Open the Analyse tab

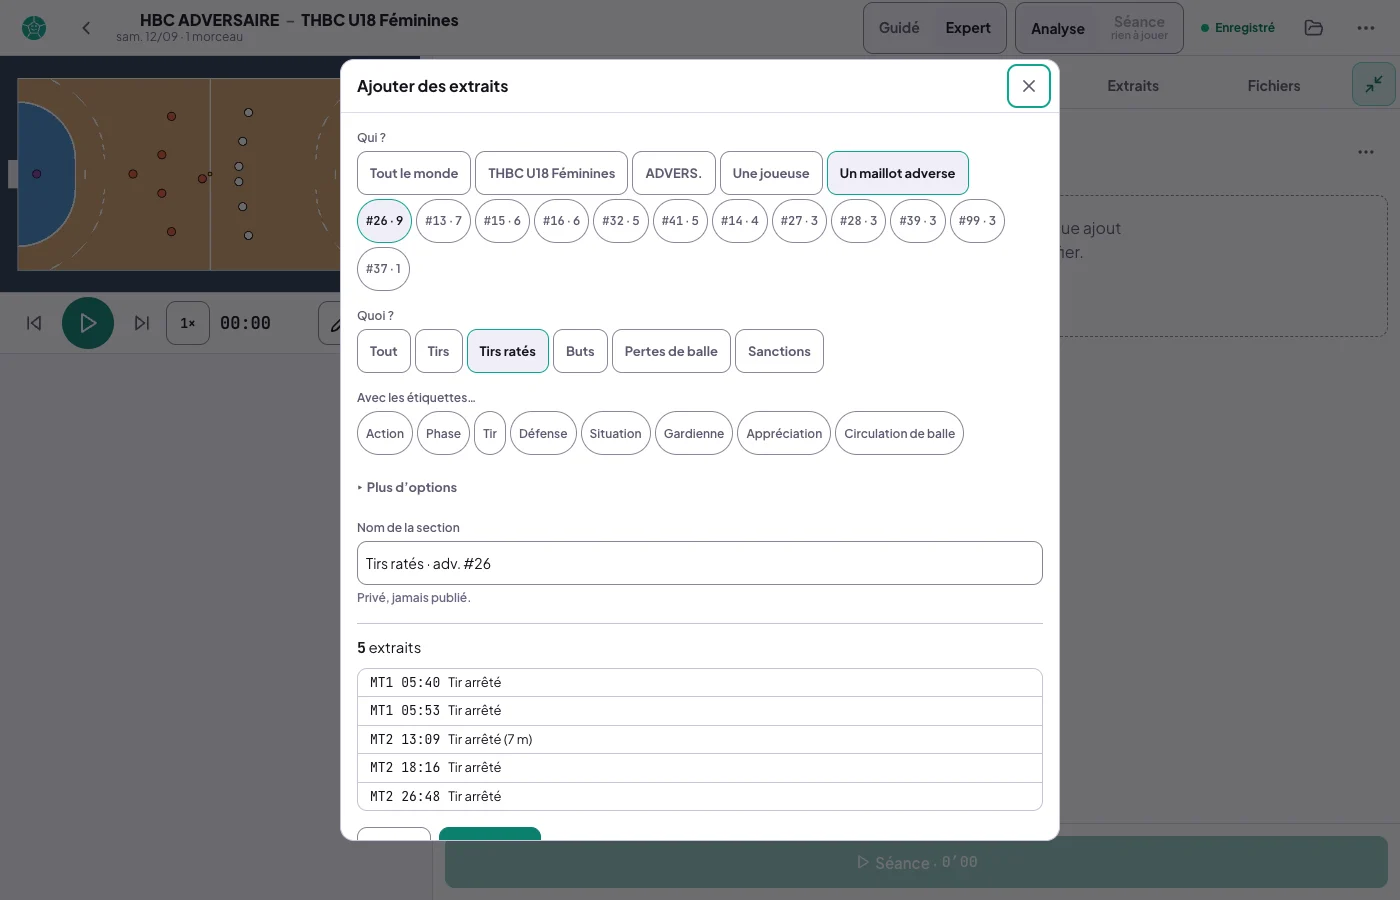click(1058, 28)
